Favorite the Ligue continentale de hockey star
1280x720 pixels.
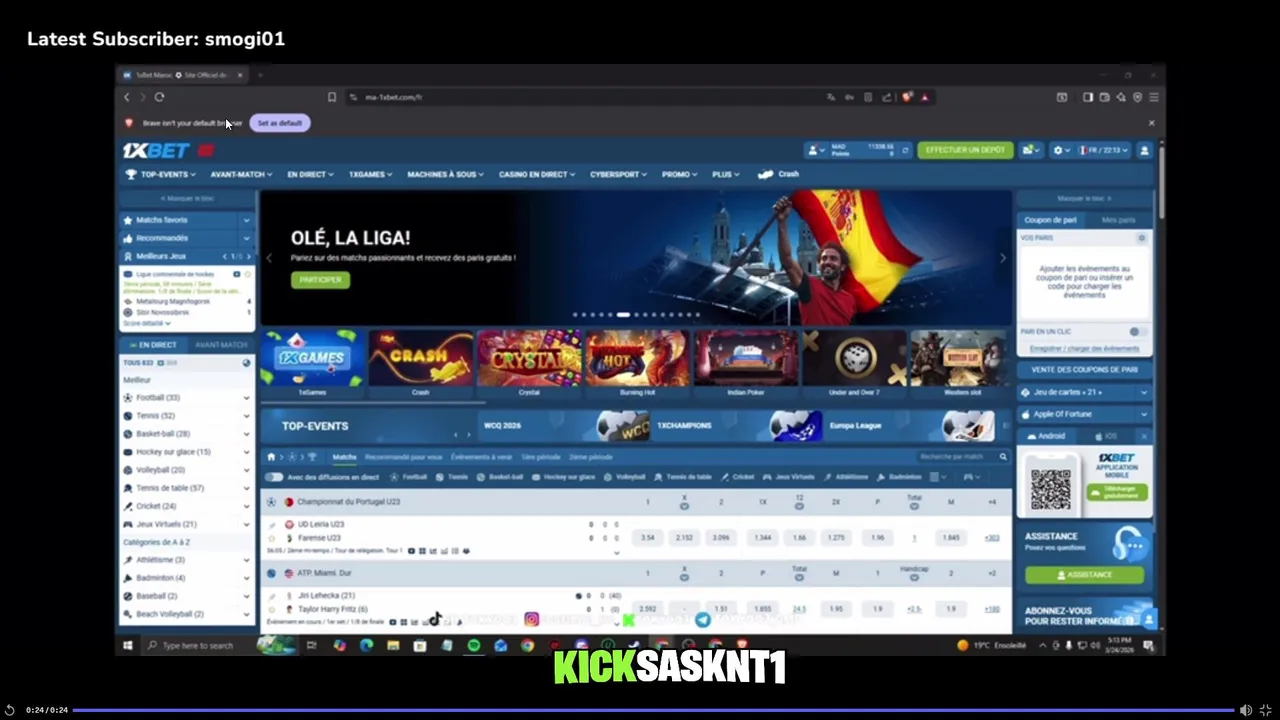[248, 274]
